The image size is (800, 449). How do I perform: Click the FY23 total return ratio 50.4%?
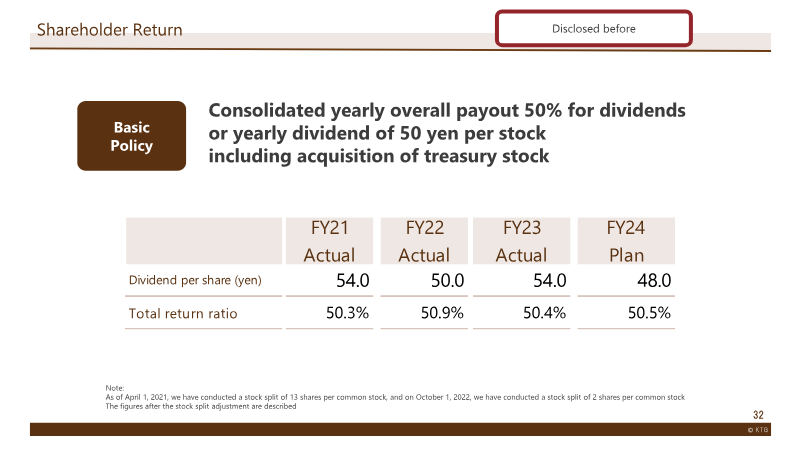click(544, 313)
